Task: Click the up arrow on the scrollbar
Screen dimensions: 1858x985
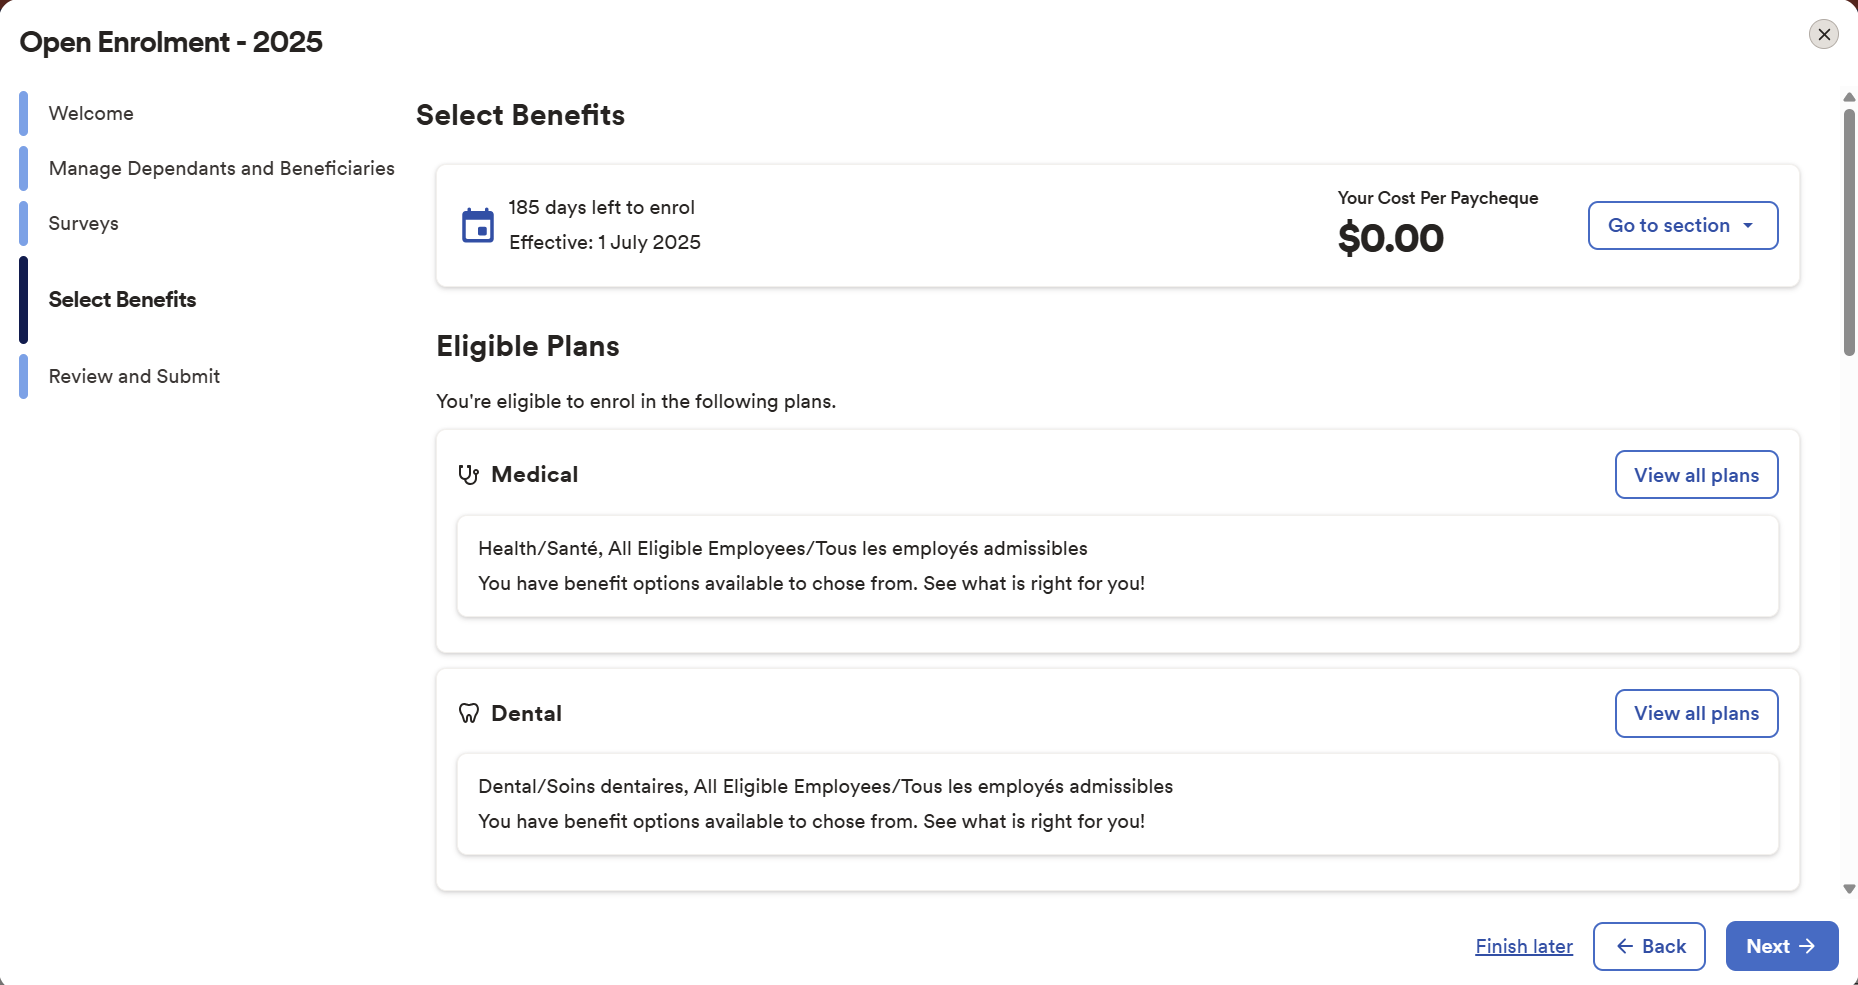Action: pyautogui.click(x=1849, y=96)
